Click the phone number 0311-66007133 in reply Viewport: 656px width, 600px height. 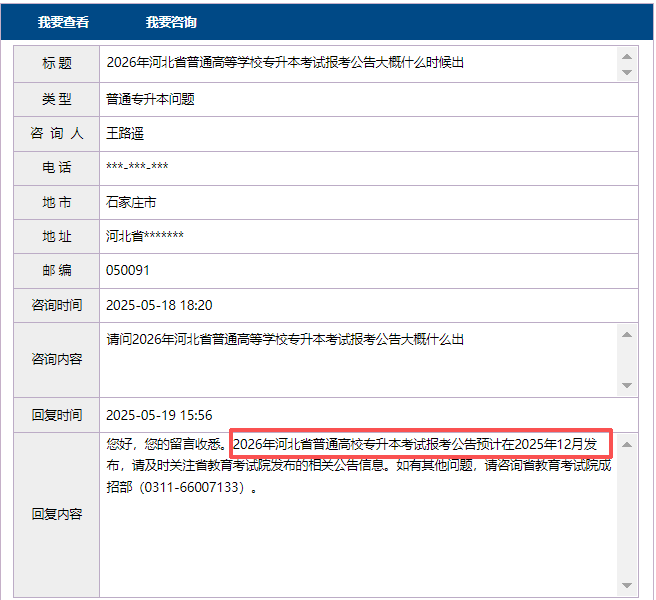coord(189,489)
